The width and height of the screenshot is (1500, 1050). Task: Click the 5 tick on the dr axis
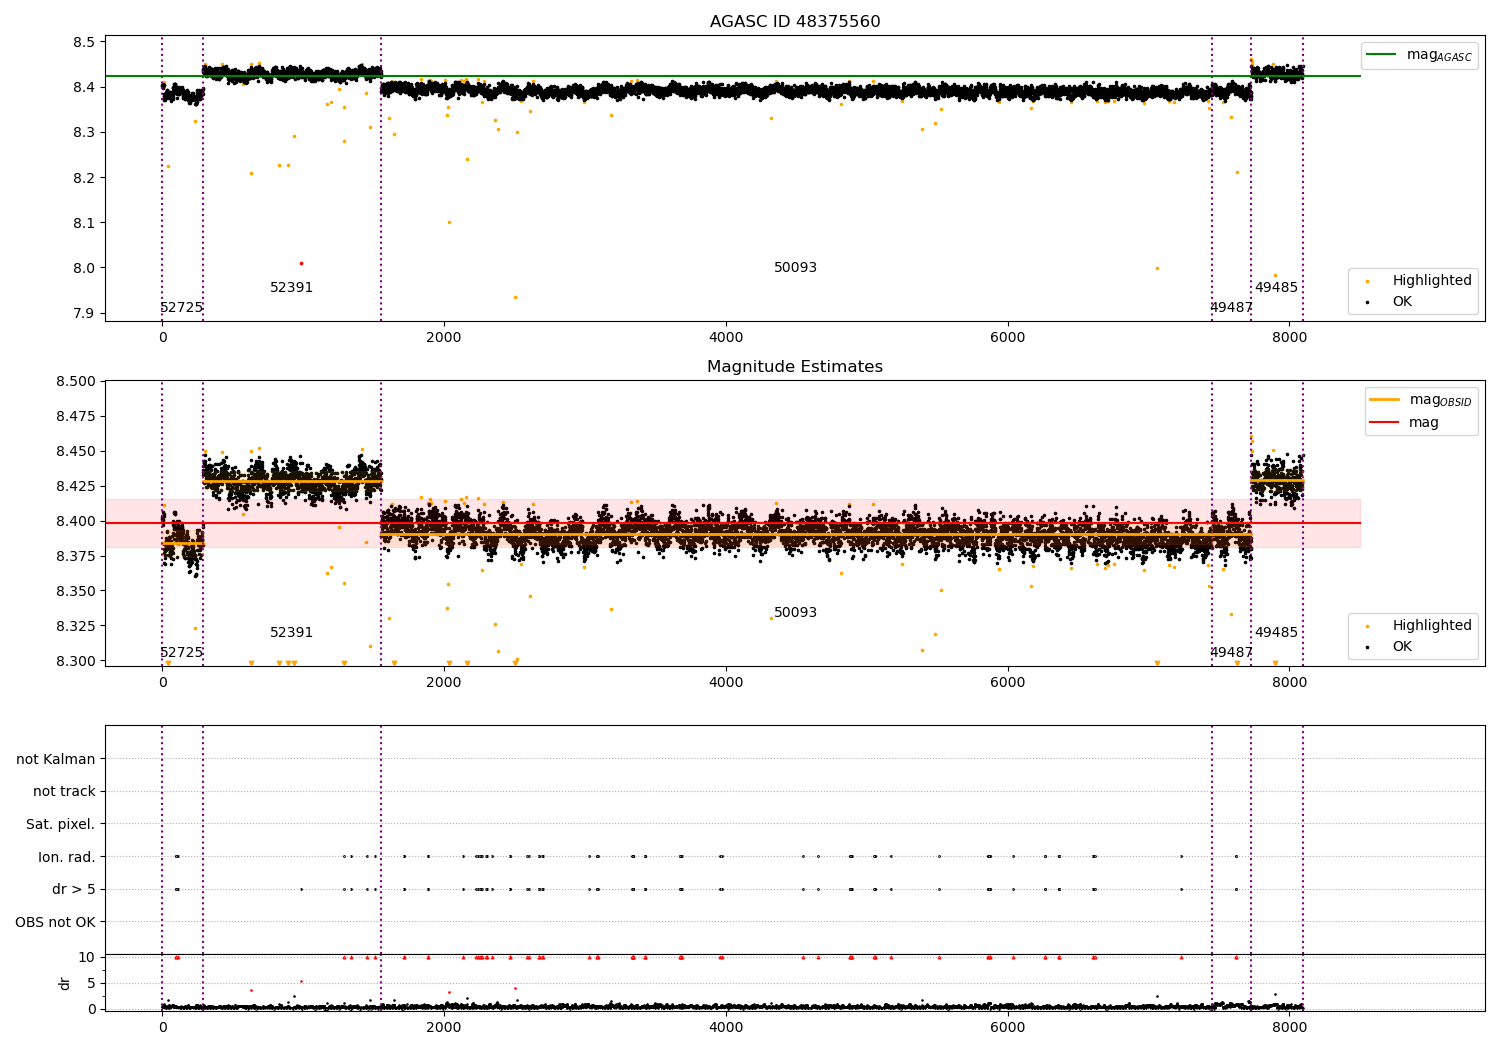pos(91,983)
